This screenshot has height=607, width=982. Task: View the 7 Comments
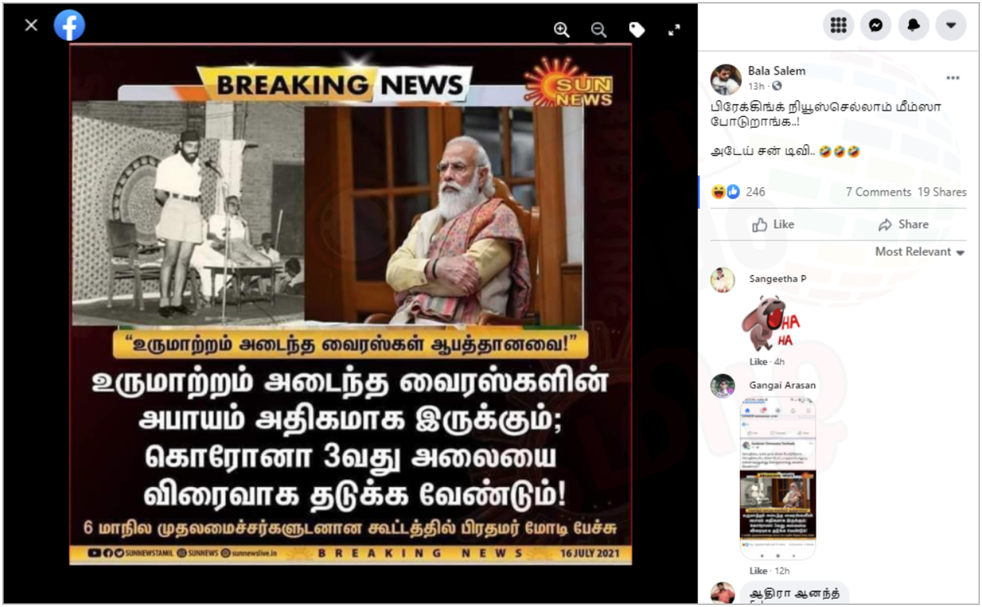click(x=878, y=192)
